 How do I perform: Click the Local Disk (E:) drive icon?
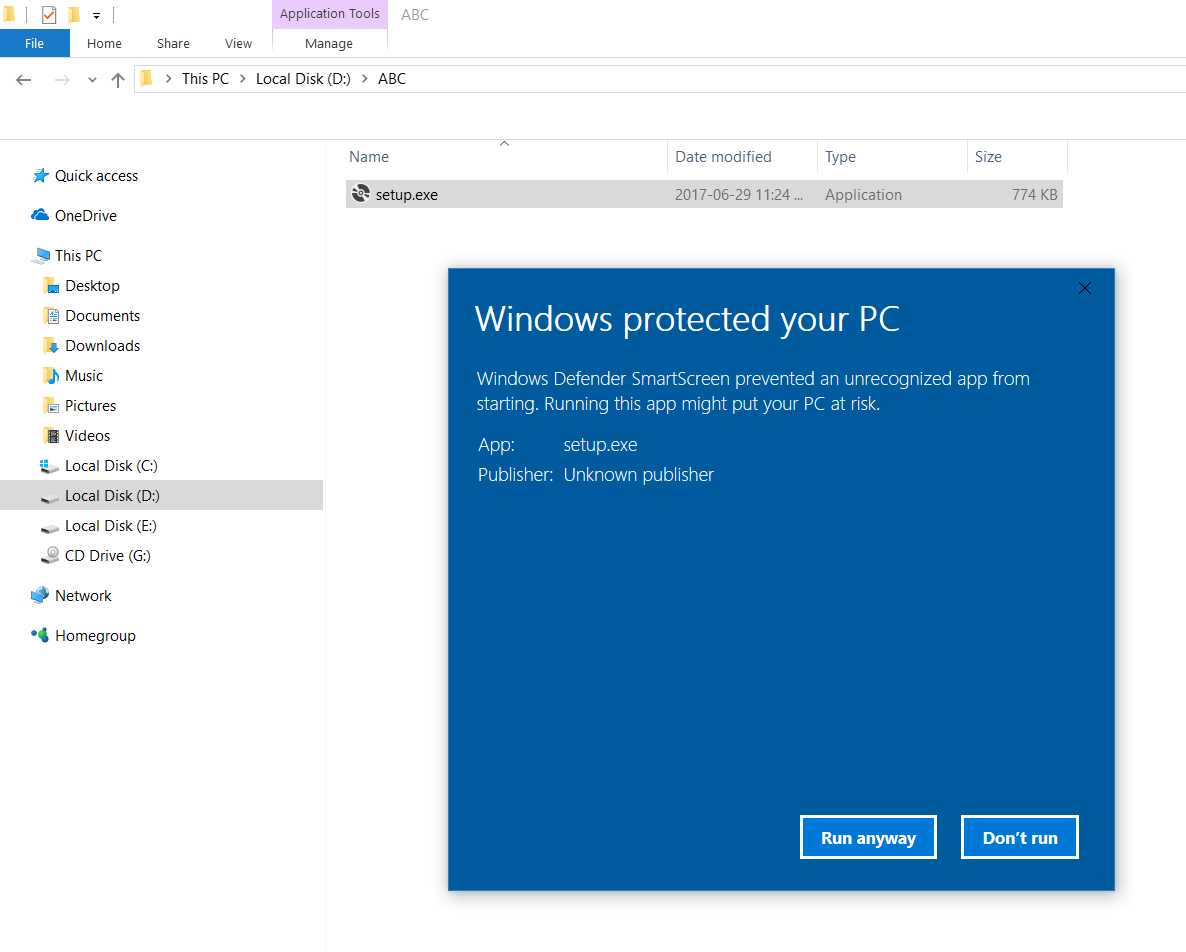pyautogui.click(x=50, y=528)
